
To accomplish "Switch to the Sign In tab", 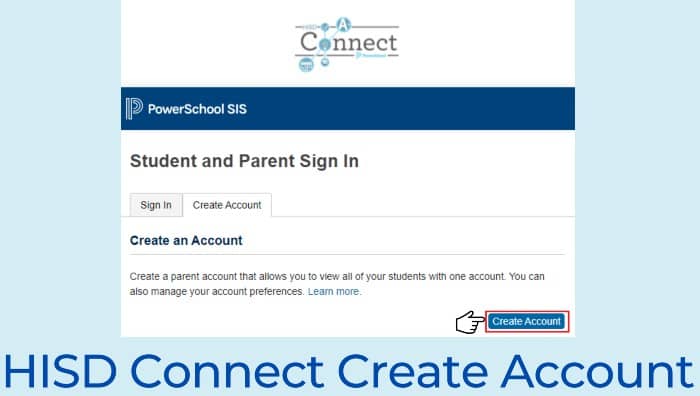I will (156, 205).
